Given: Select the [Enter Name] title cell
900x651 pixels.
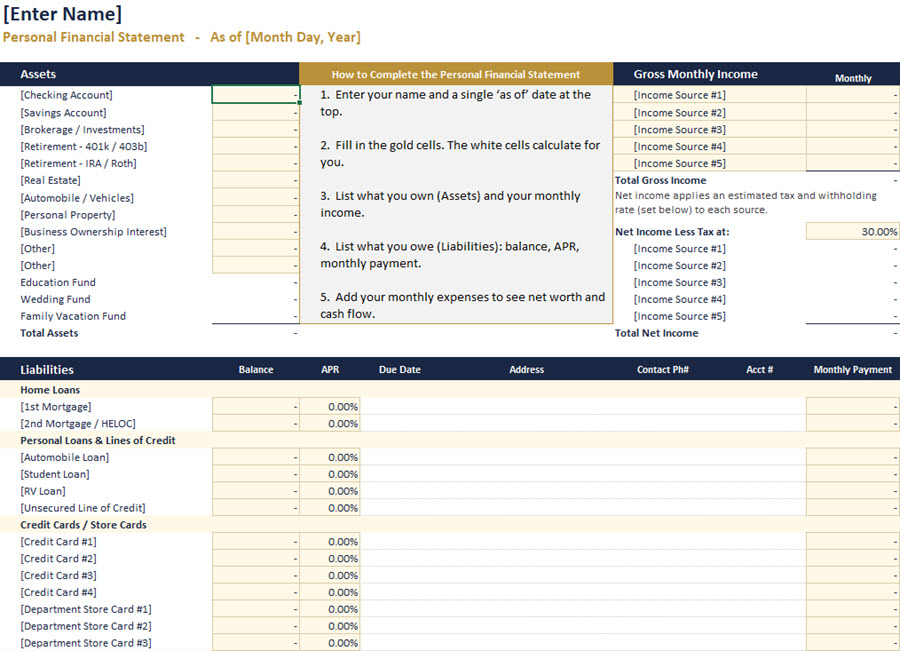Looking at the screenshot, I should (63, 14).
